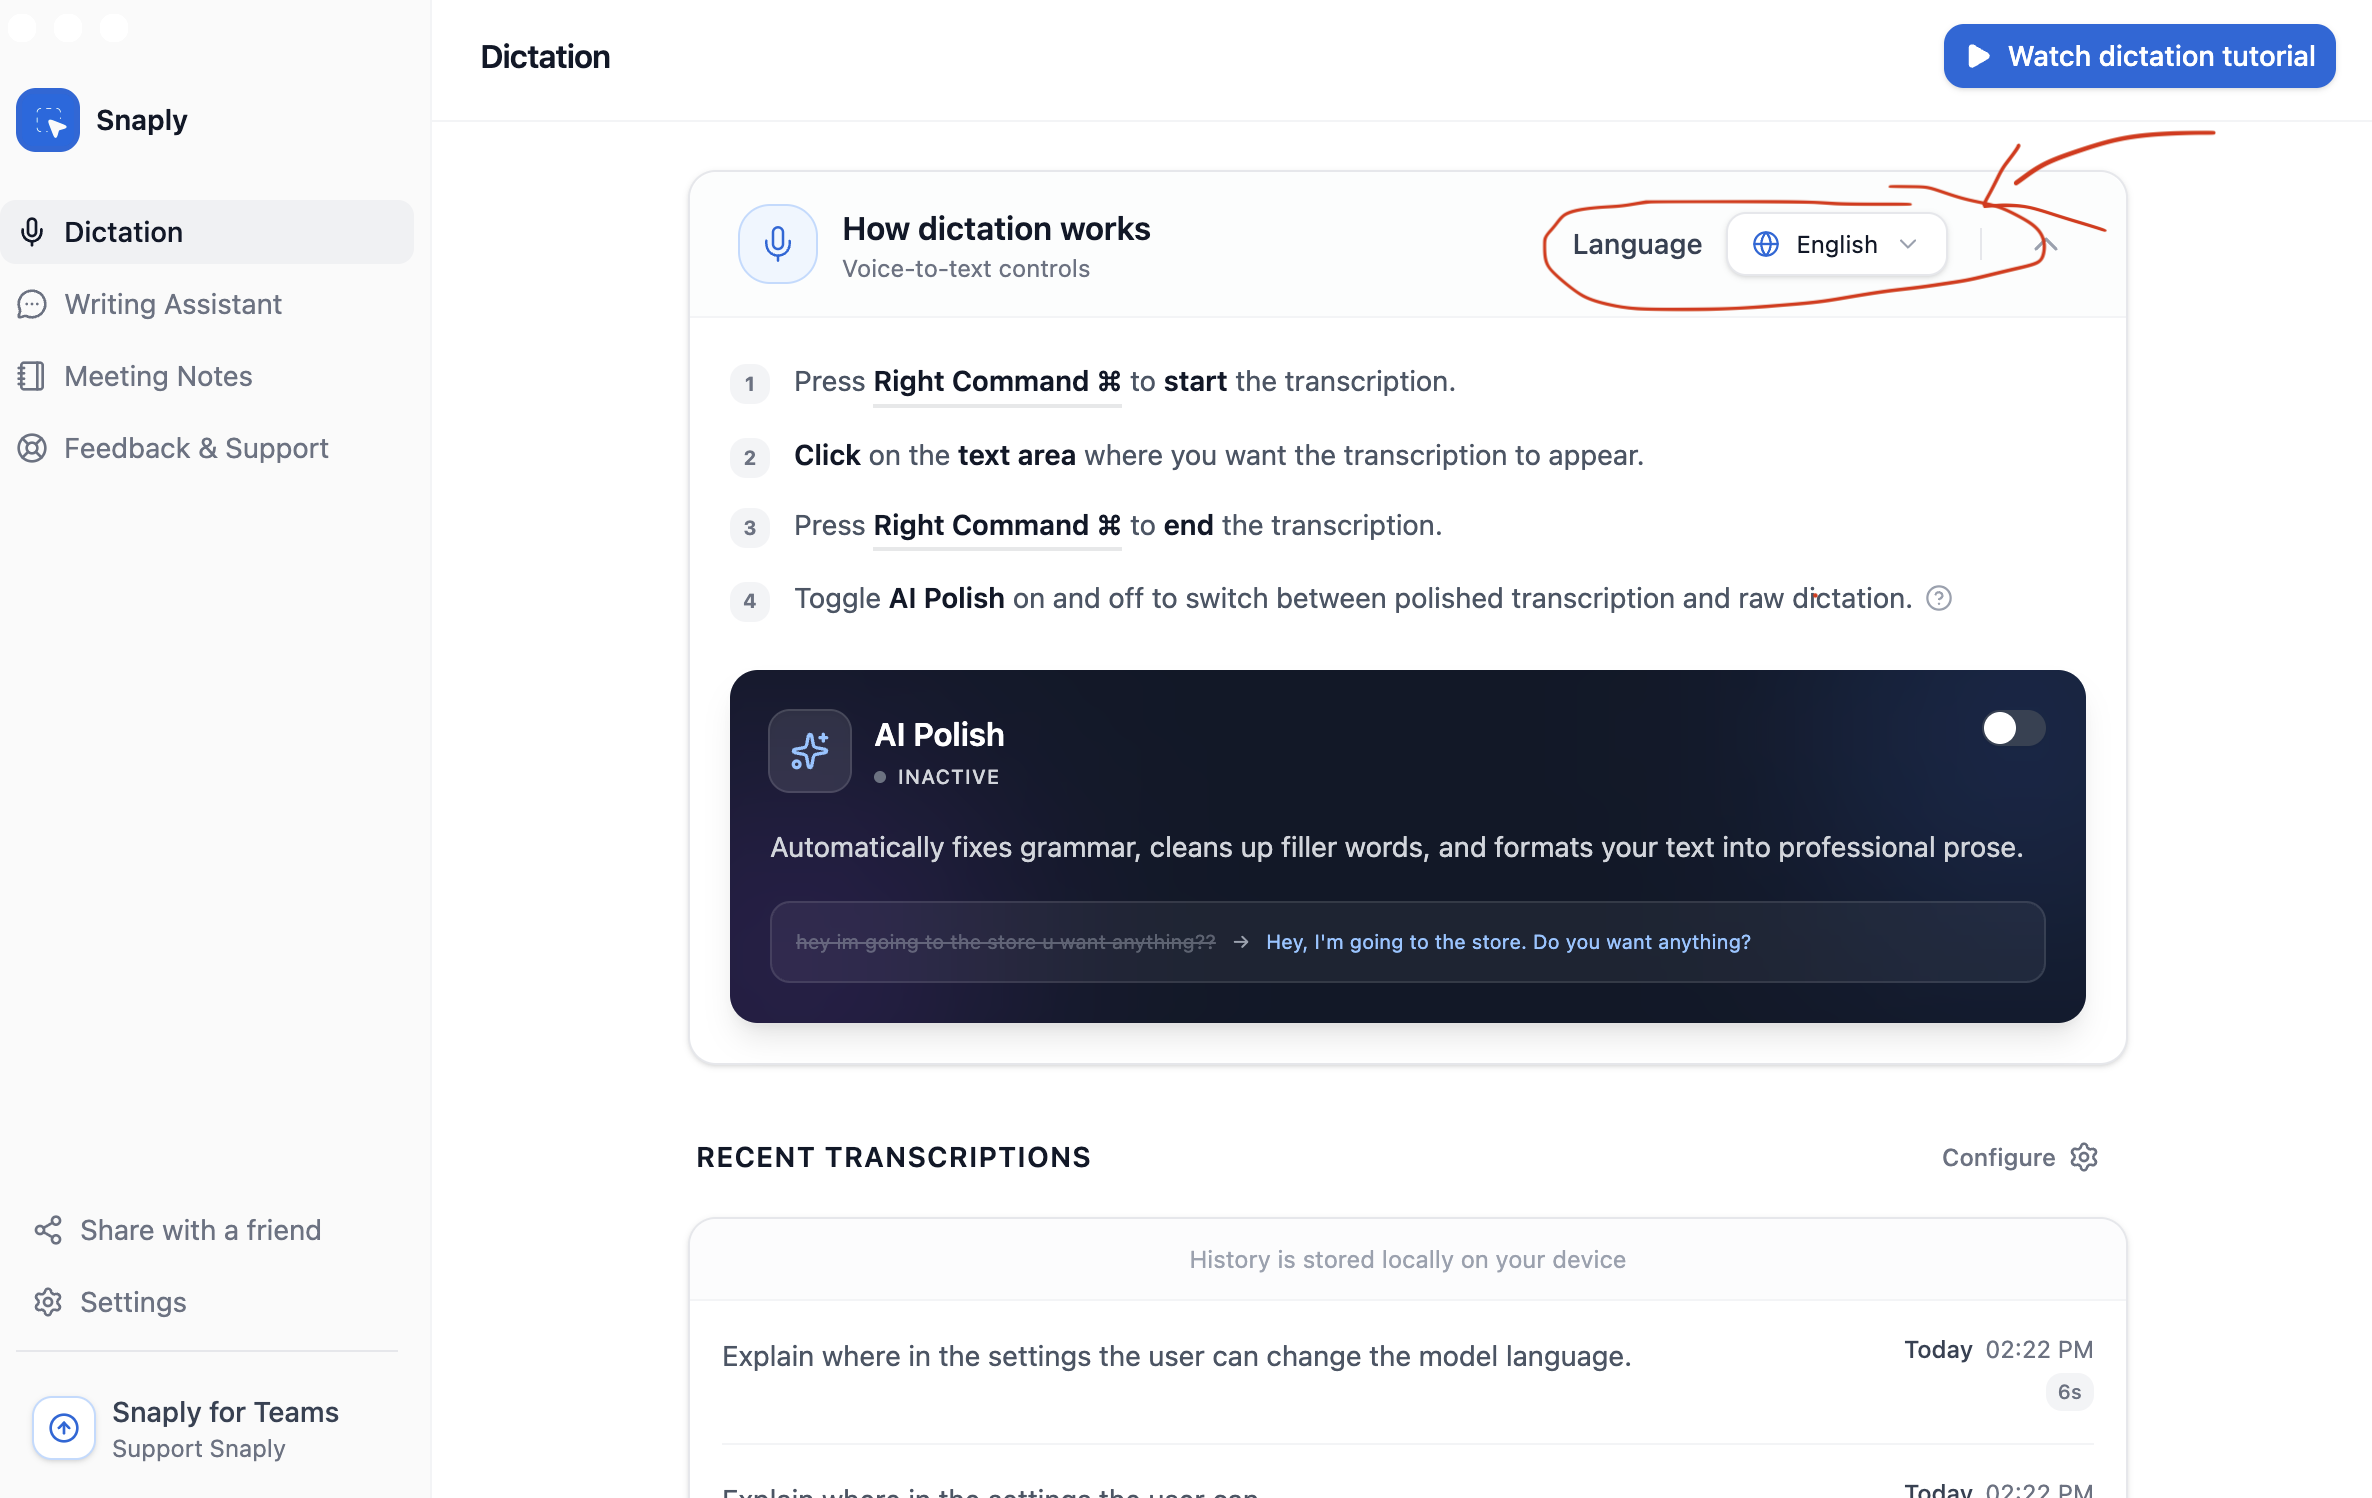The width and height of the screenshot is (2372, 1498).
Task: Open the English language dropdown
Action: [1836, 243]
